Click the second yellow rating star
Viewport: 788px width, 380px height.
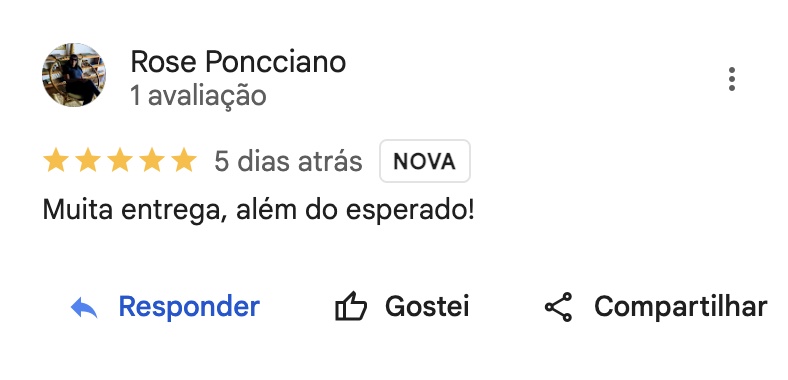88,160
